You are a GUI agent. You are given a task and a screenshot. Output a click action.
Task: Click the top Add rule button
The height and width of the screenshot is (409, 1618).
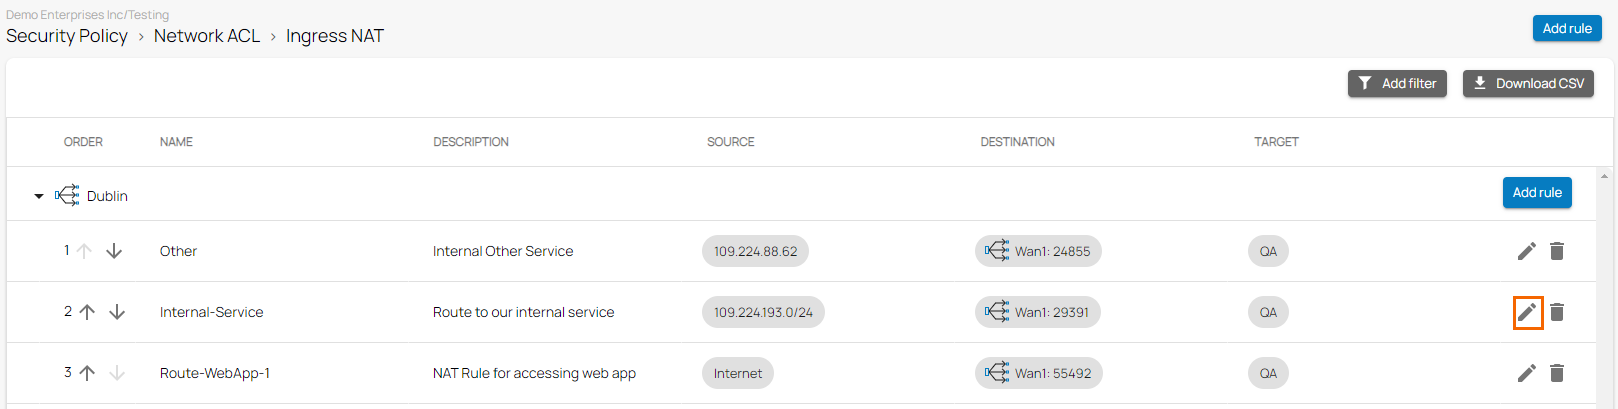tap(1566, 28)
